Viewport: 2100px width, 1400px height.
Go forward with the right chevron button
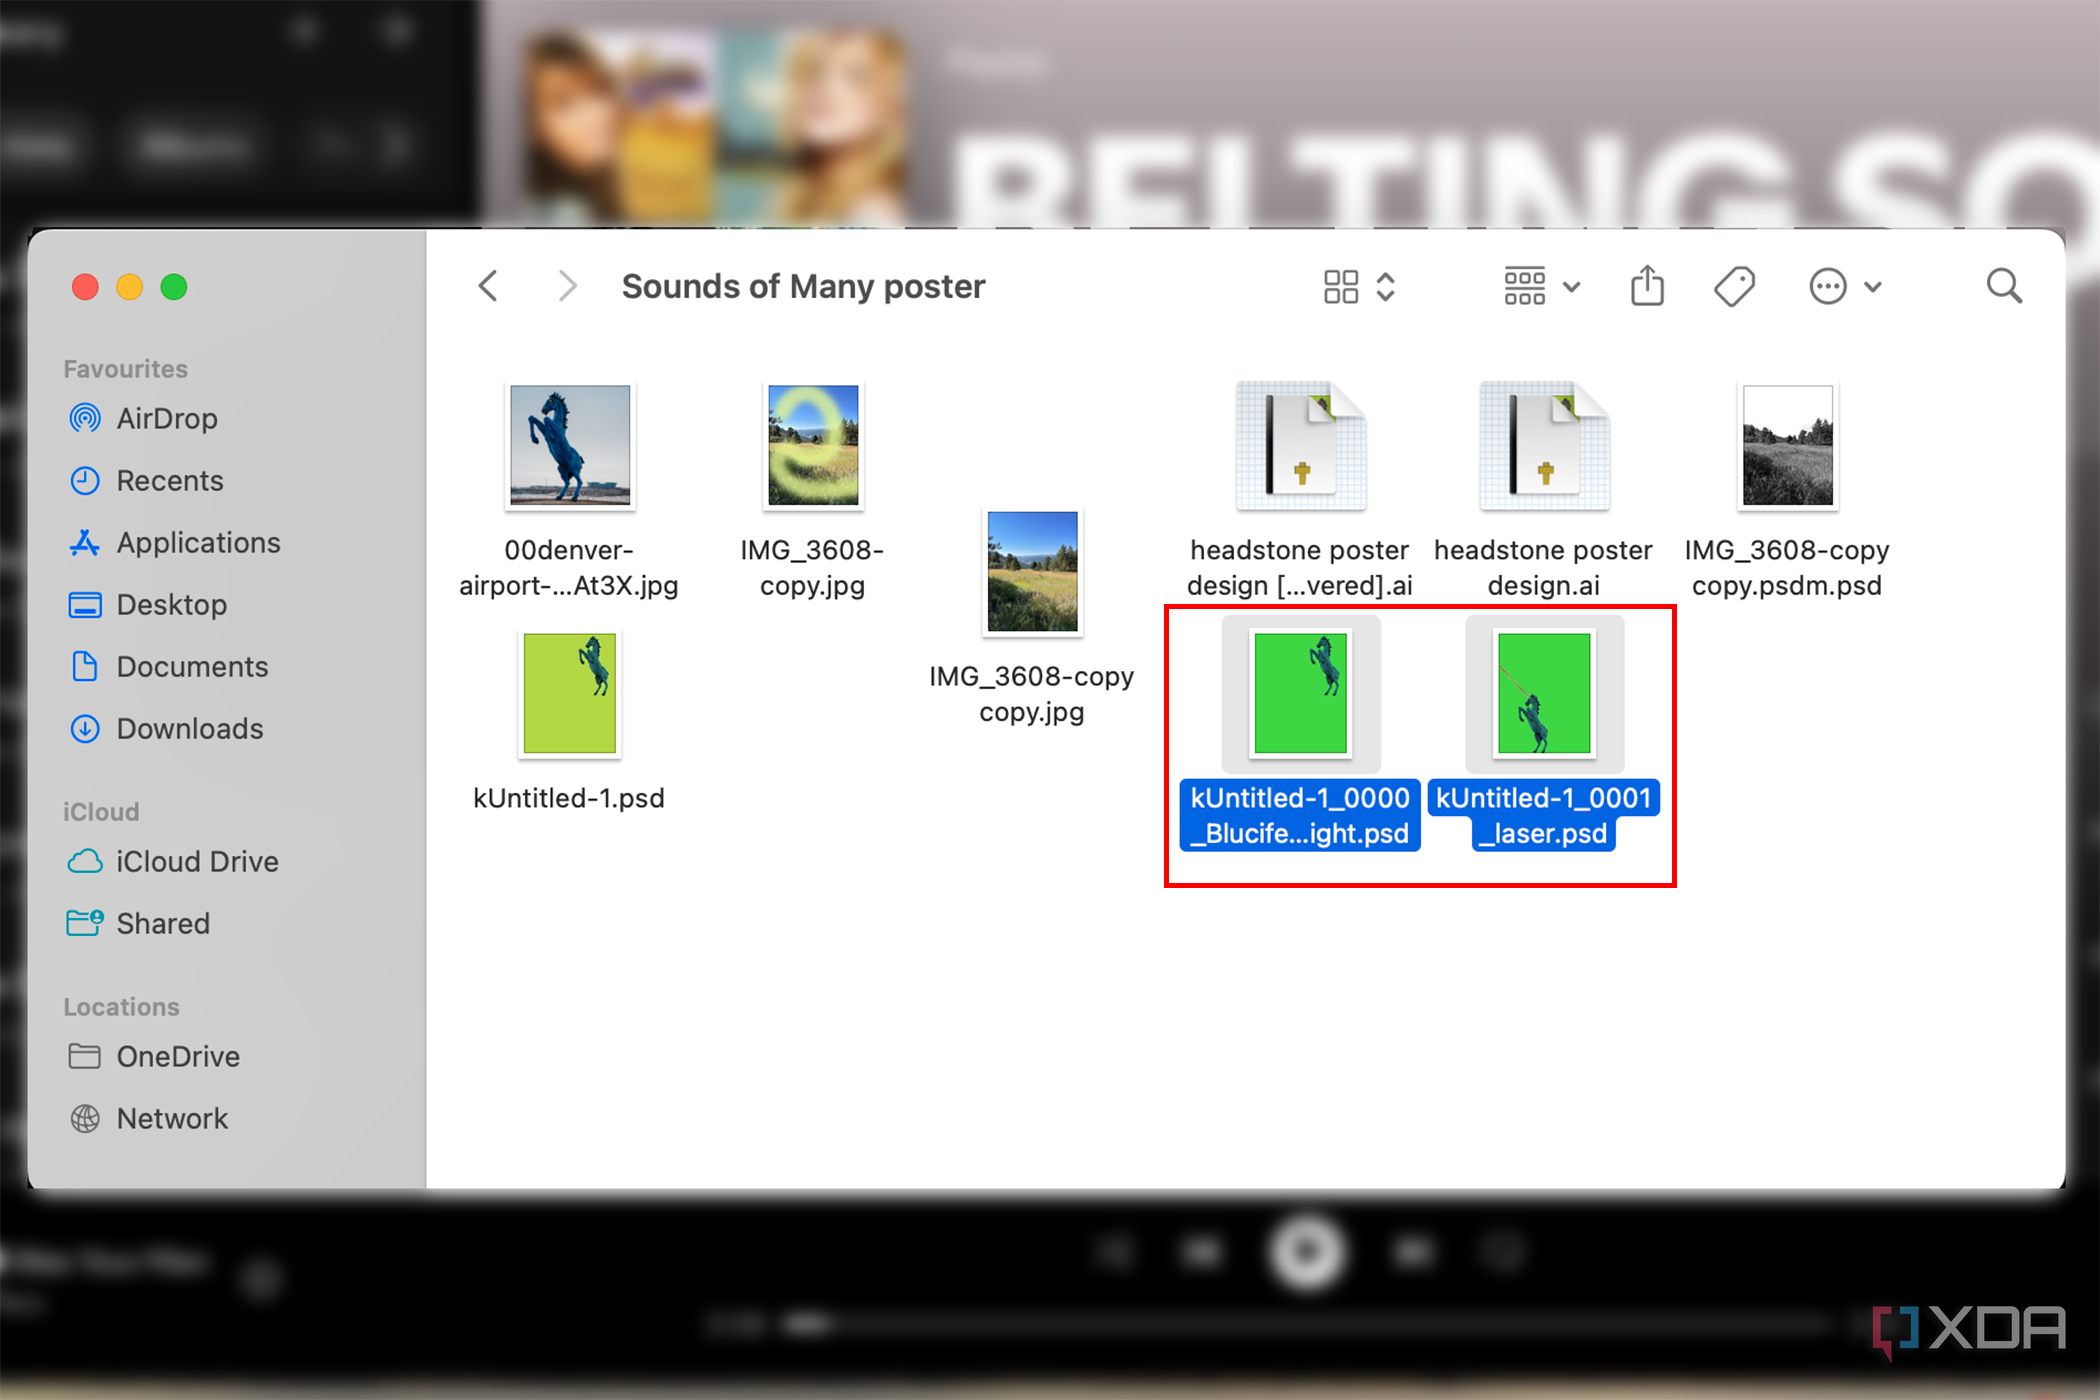(x=567, y=286)
